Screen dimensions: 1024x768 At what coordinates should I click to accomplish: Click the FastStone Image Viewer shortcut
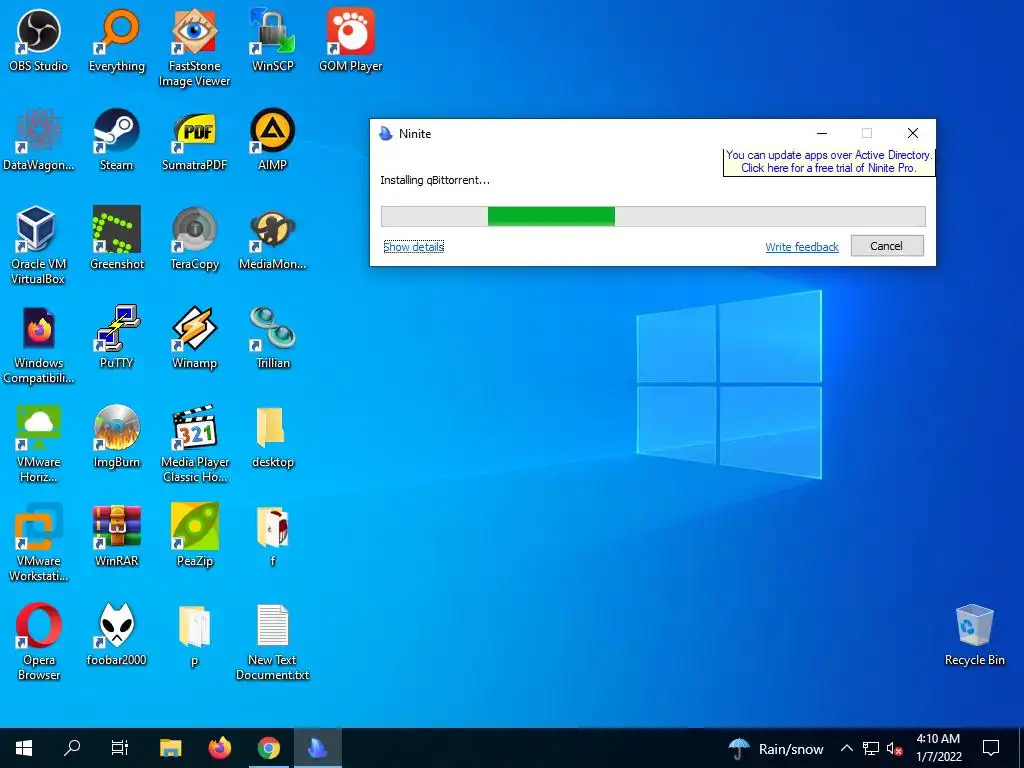[195, 47]
